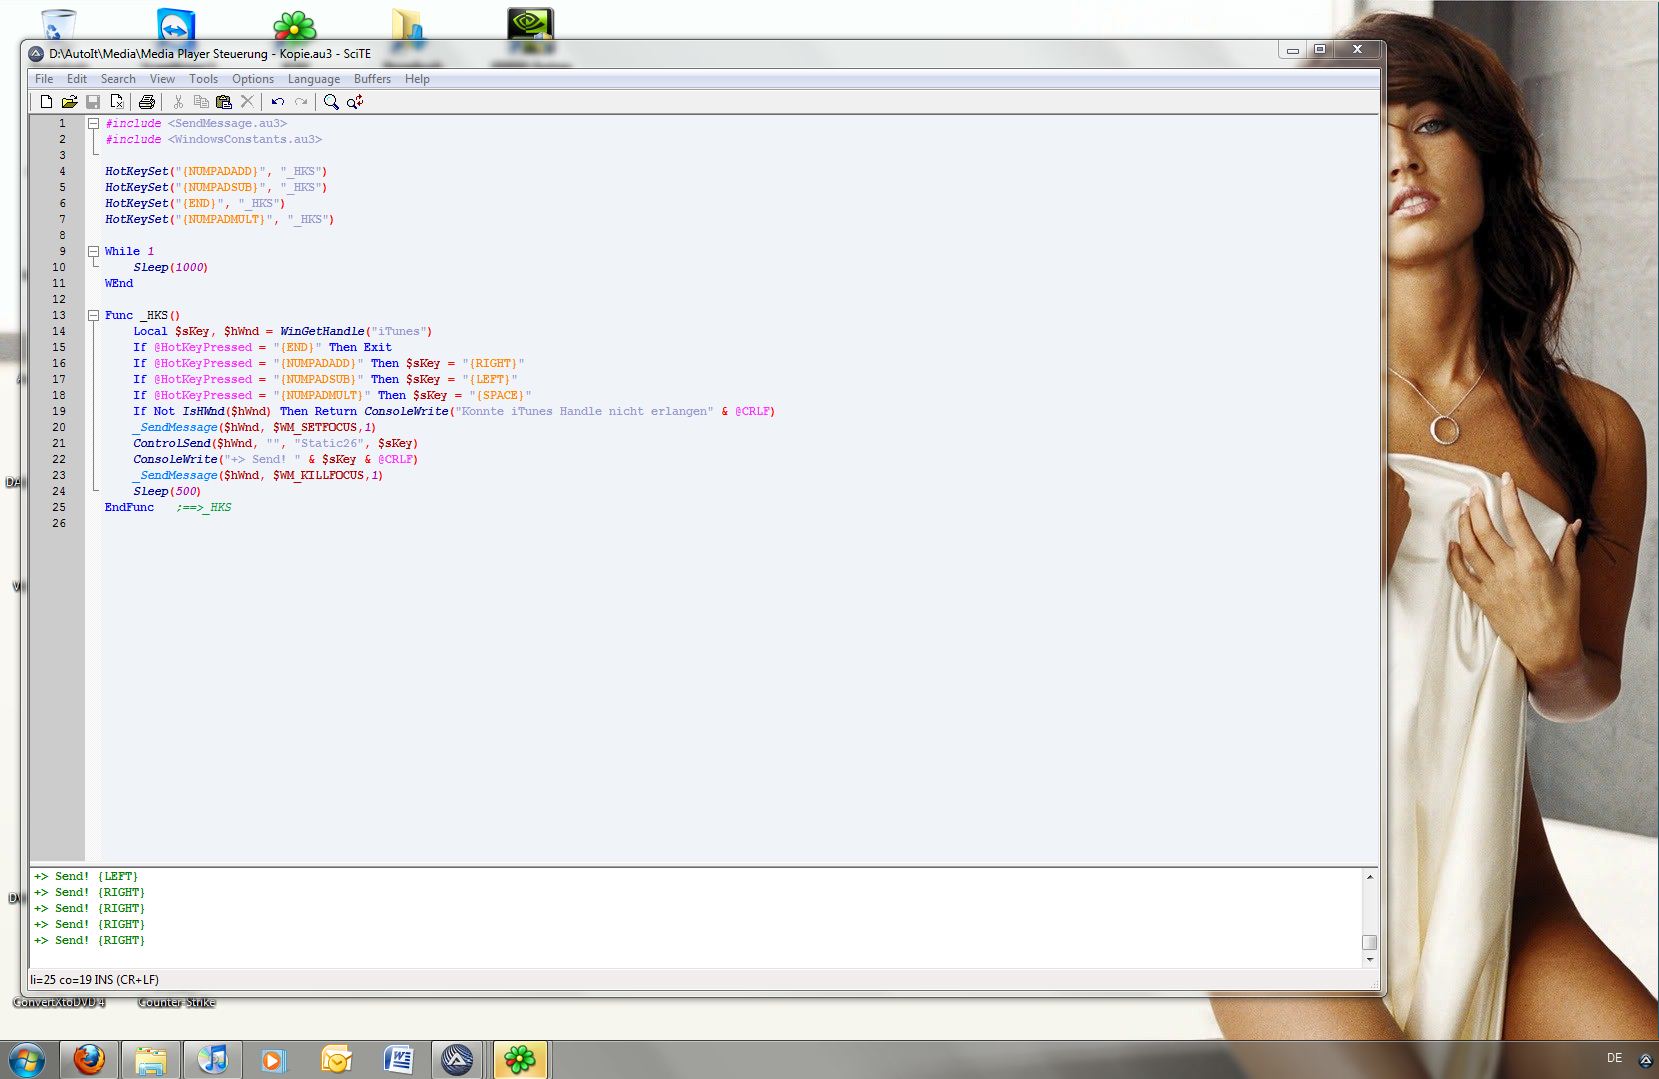Print the current script
The image size is (1659, 1079).
pyautogui.click(x=147, y=102)
